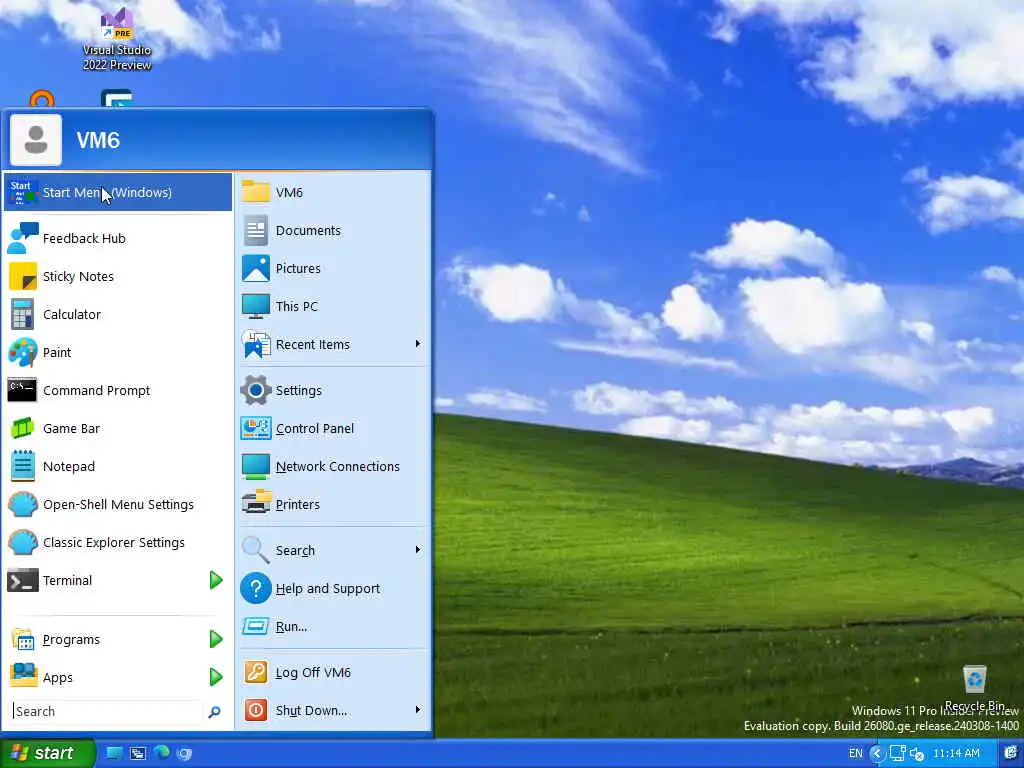Launch the Calculator app

[x=118, y=314]
